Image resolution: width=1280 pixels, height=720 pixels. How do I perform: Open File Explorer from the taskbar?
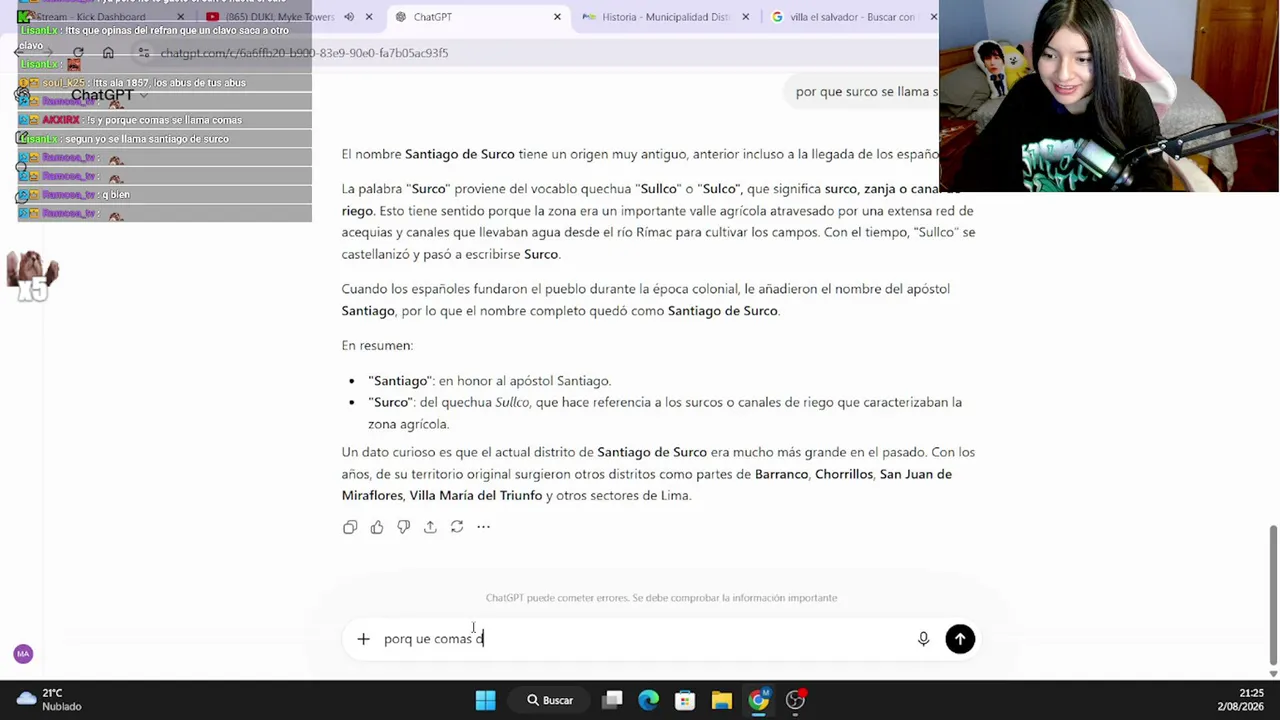tap(721, 700)
